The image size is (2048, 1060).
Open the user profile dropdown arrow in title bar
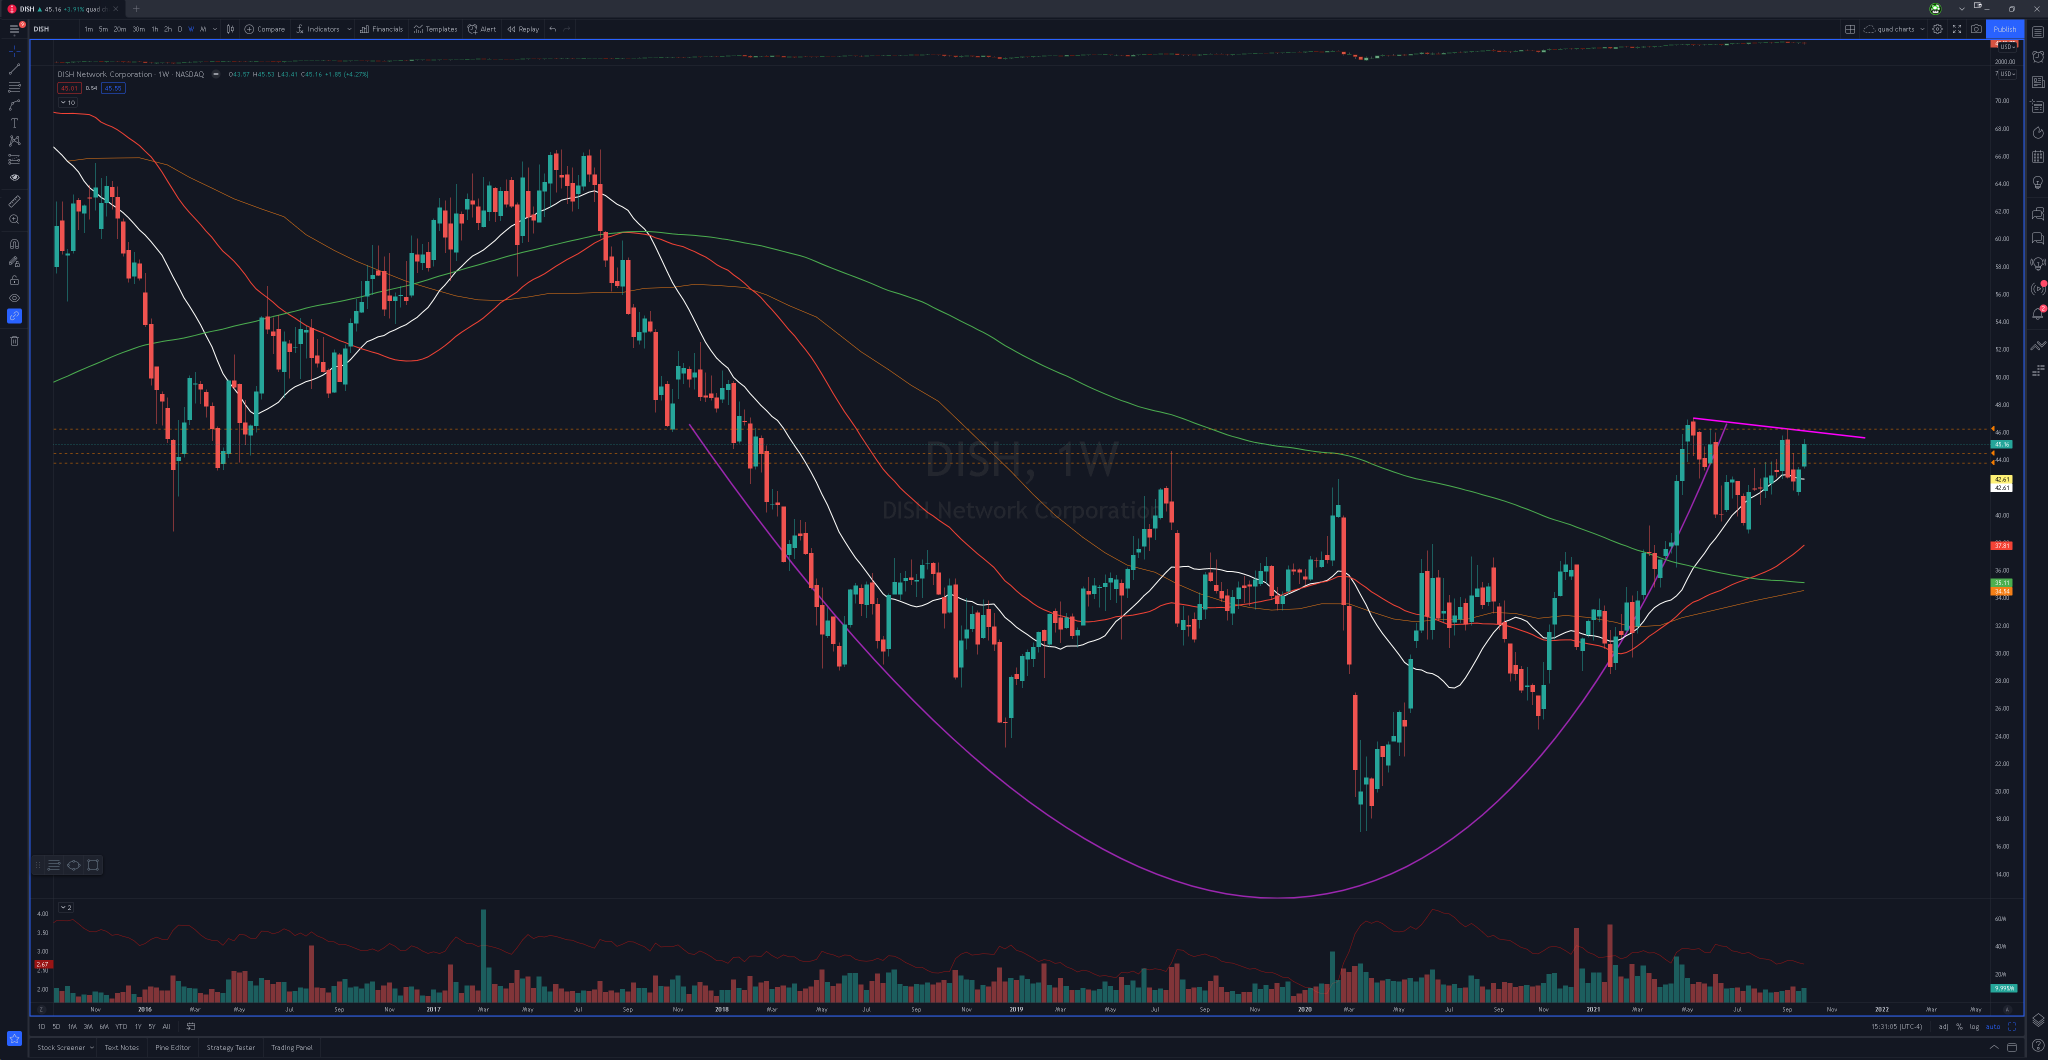point(1961,9)
